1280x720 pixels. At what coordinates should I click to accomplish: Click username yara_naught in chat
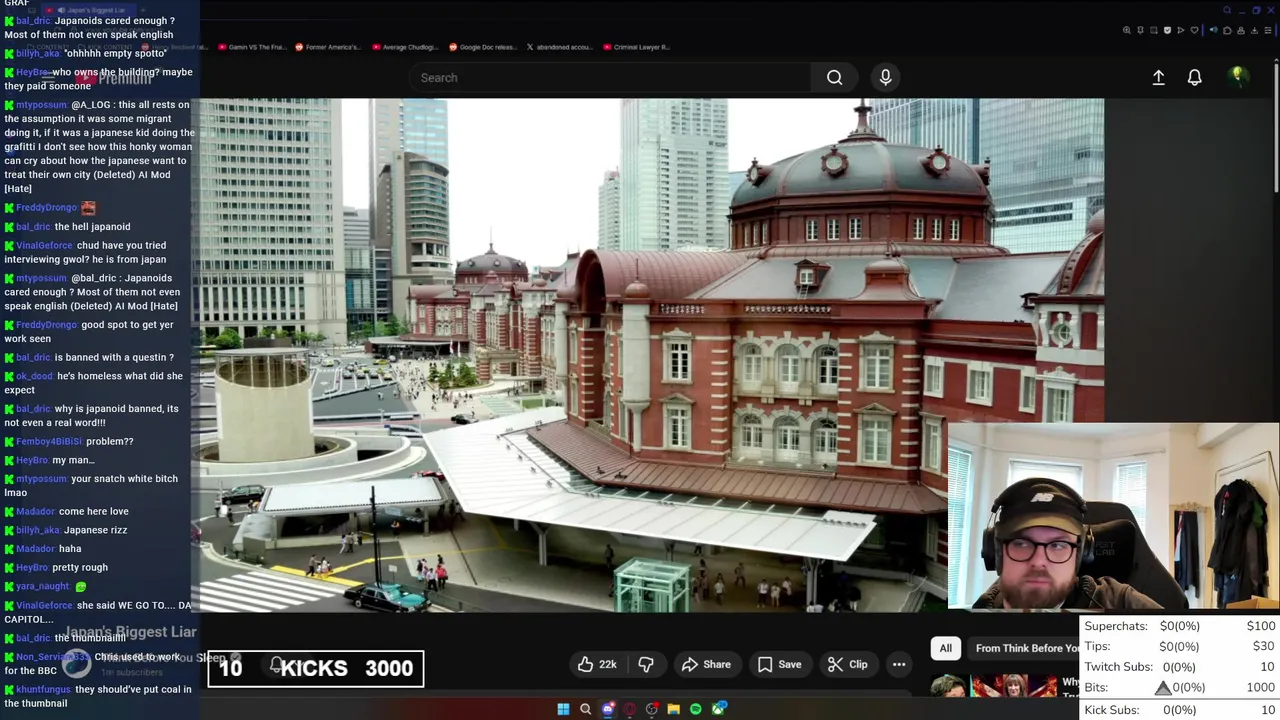click(42, 586)
